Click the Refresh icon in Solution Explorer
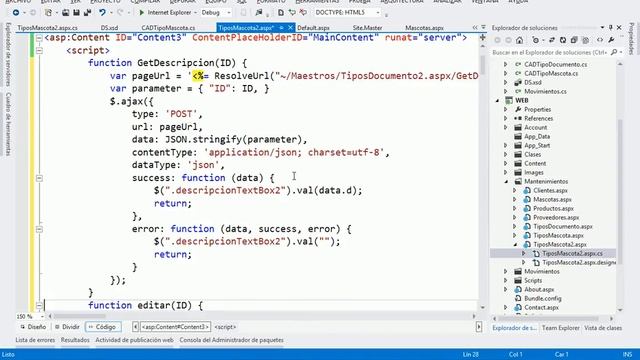The image size is (640, 360). coord(563,40)
